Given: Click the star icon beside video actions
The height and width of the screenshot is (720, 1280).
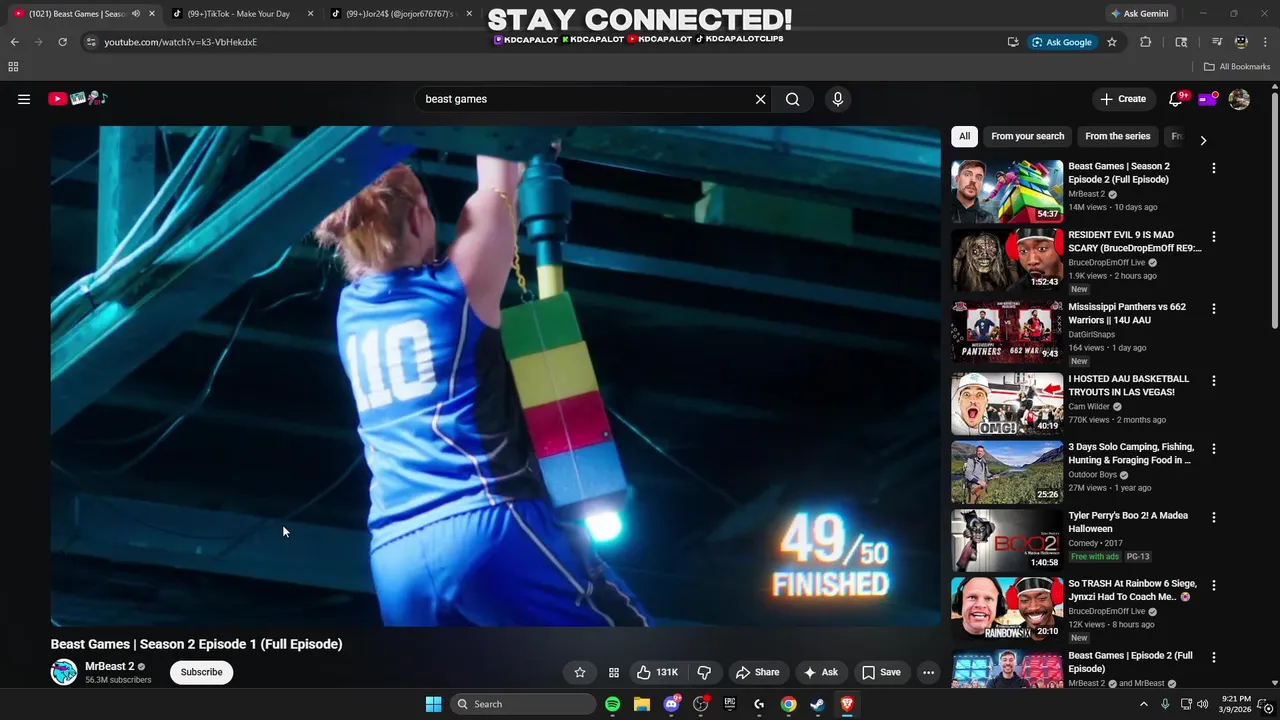Looking at the screenshot, I should pyautogui.click(x=580, y=672).
